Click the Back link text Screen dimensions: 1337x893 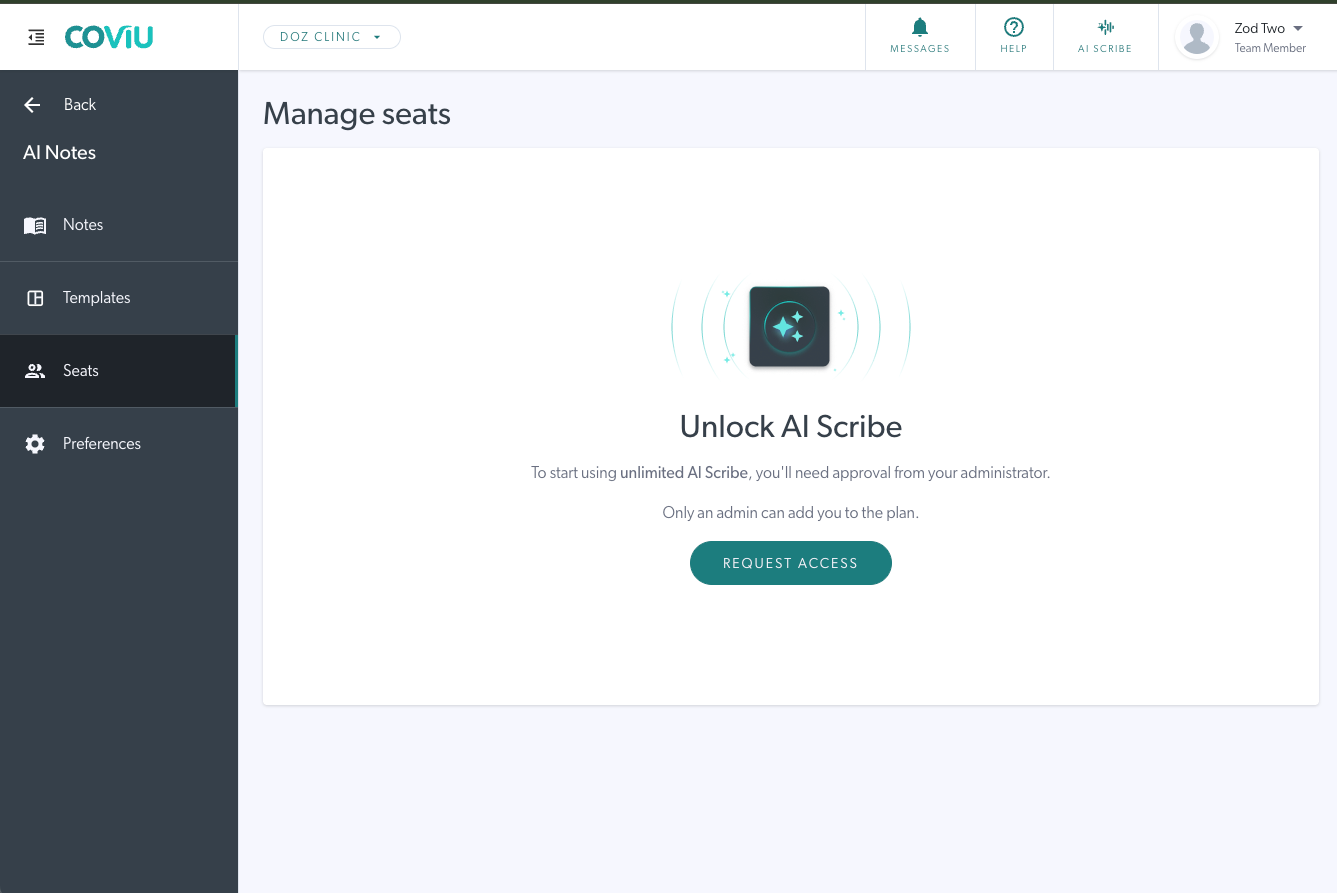point(80,105)
